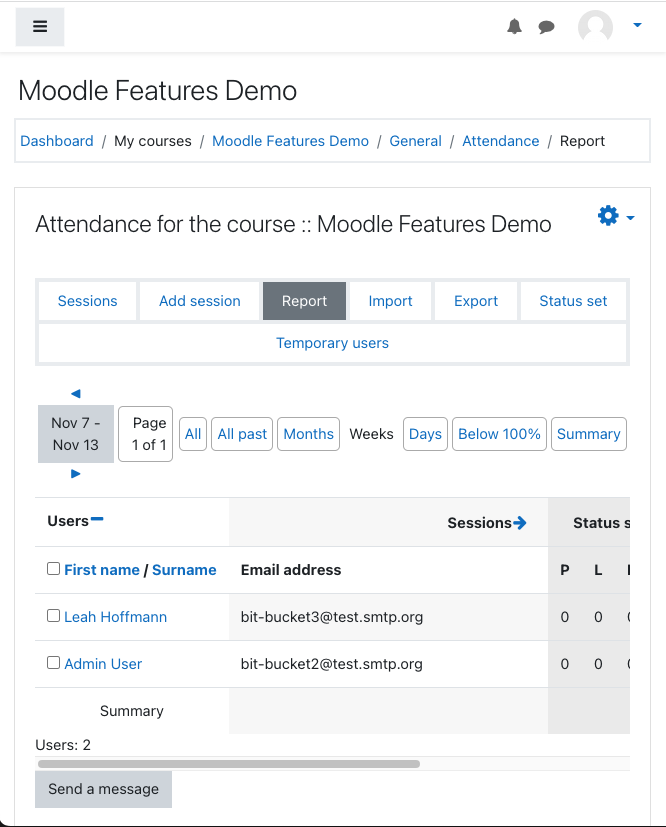This screenshot has height=827, width=666.
Task: Open the messages chat icon
Action: [x=546, y=27]
